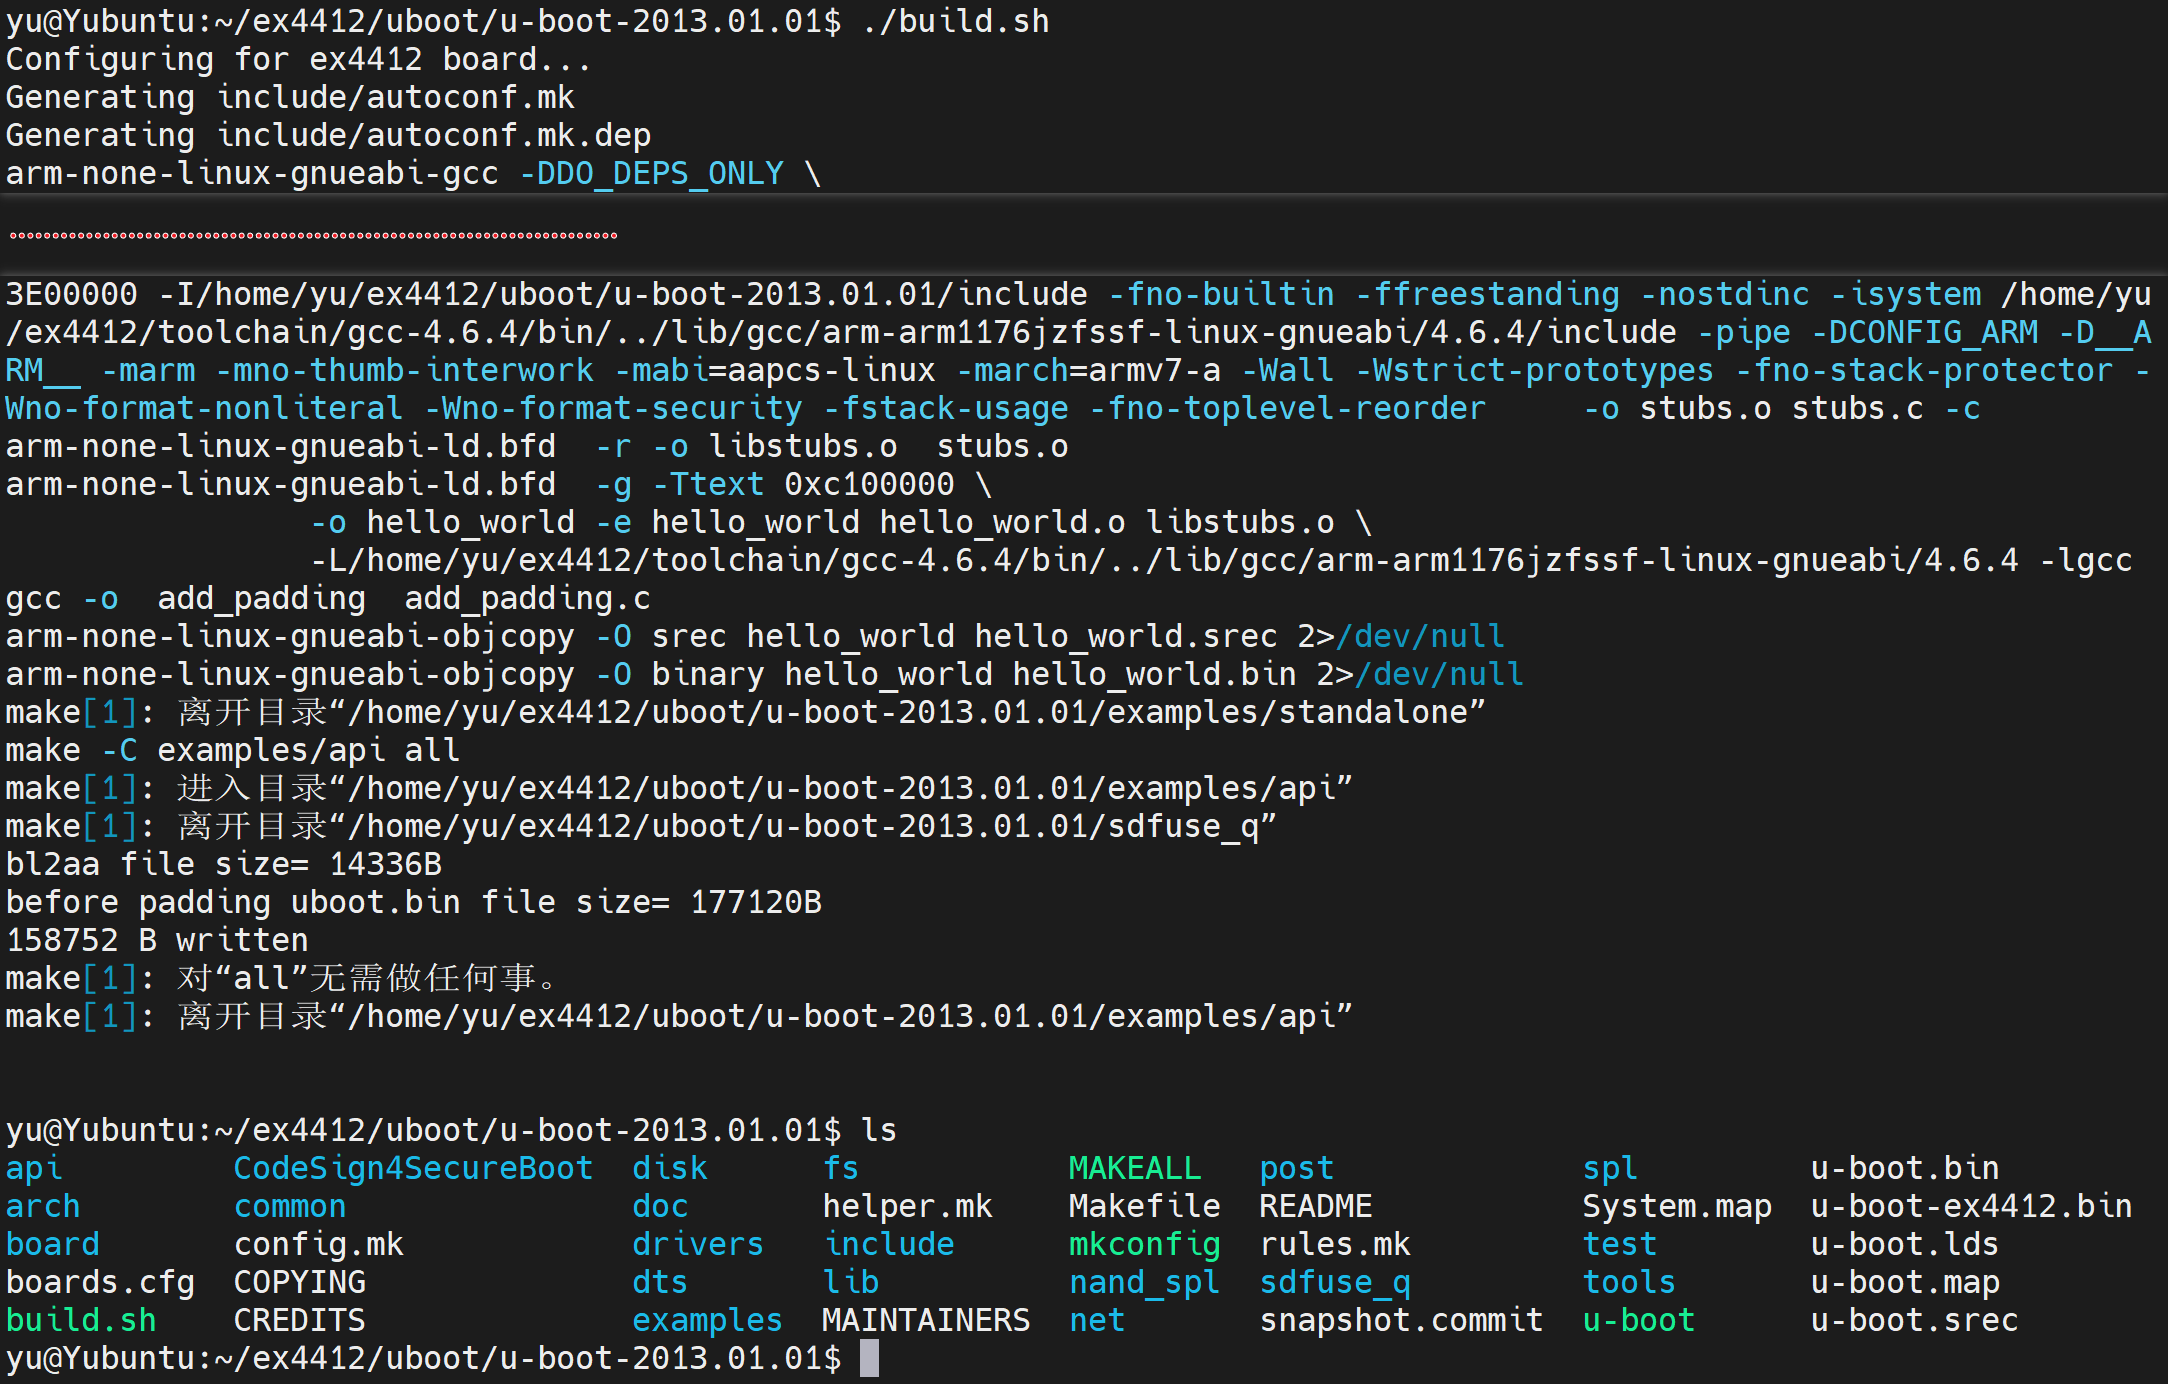Image resolution: width=2168 pixels, height=1384 pixels.
Task: Click the ./build.sh command text
Action: point(955,21)
